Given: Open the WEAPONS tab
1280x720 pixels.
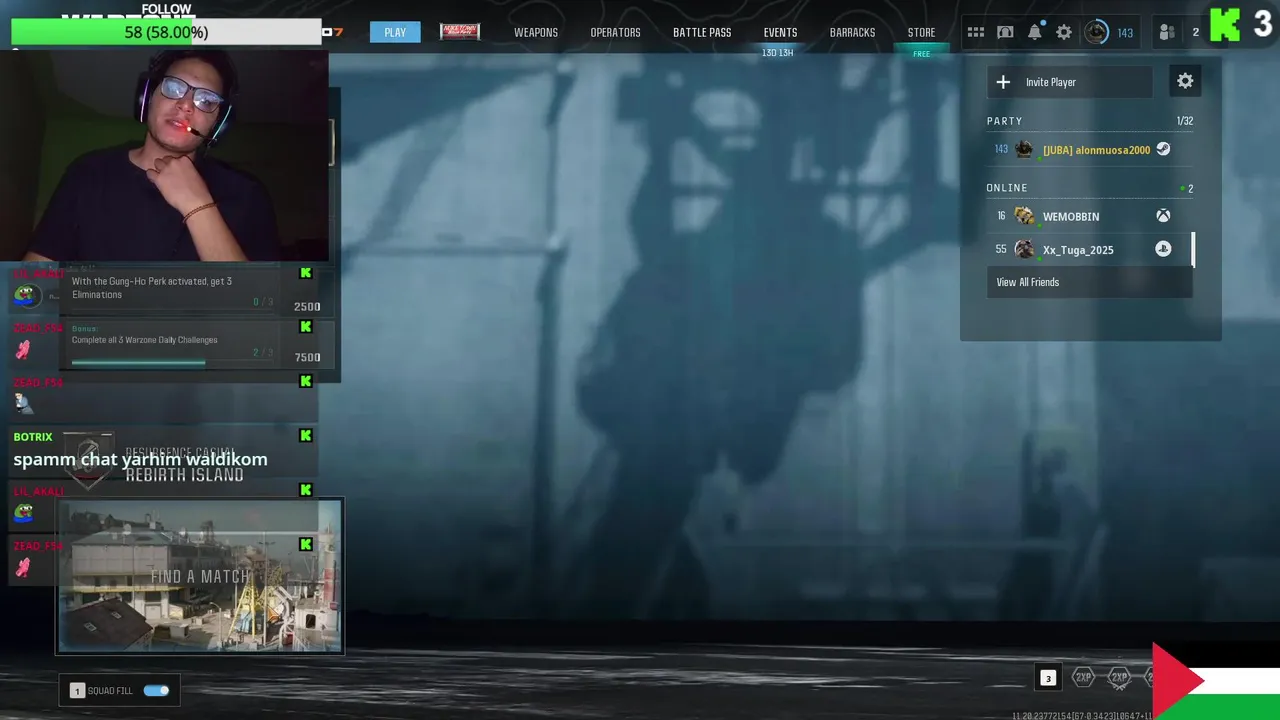Looking at the screenshot, I should click(536, 33).
